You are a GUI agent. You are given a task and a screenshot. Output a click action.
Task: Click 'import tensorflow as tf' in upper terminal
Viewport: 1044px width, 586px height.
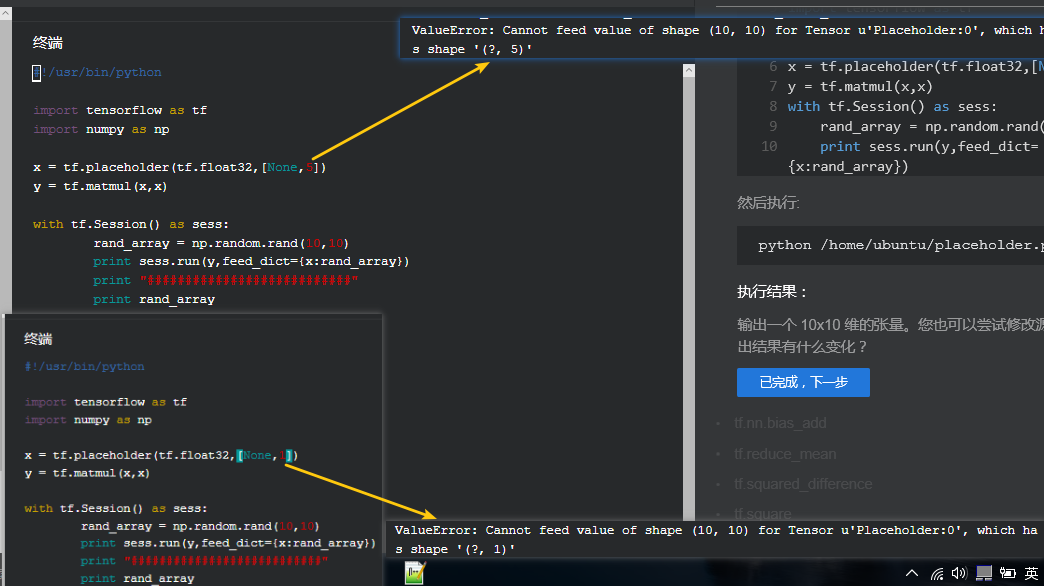pos(120,111)
